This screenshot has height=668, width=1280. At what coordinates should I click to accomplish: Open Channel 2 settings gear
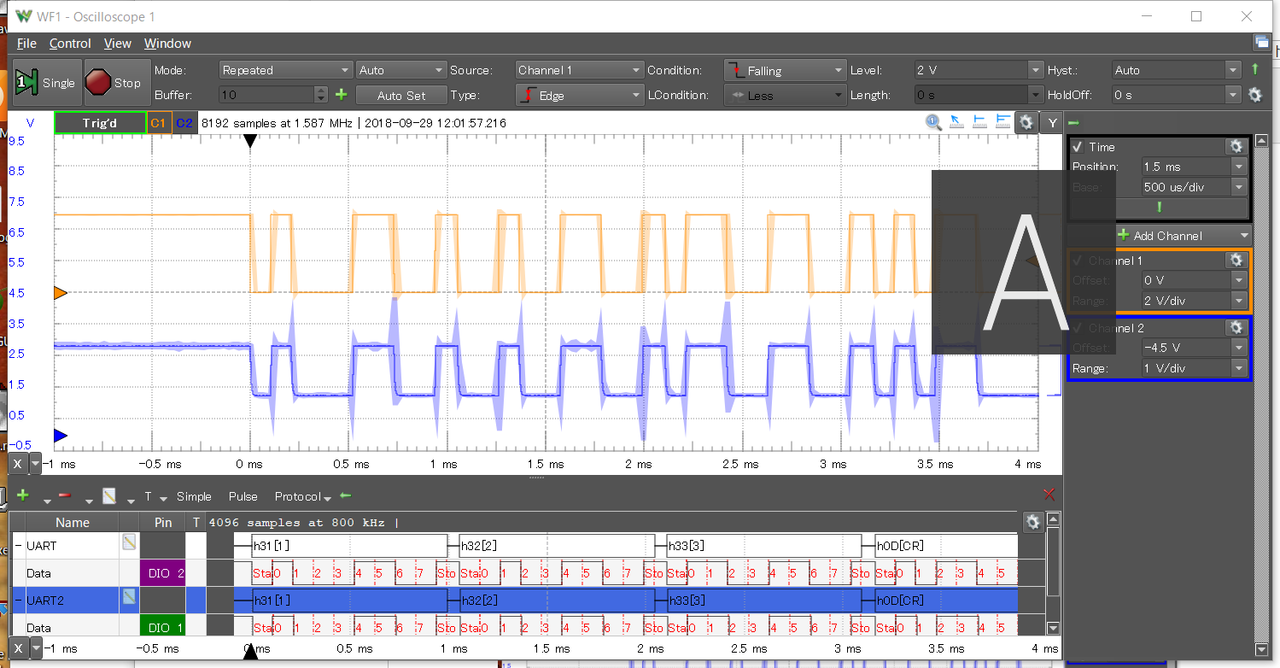tap(1236, 327)
